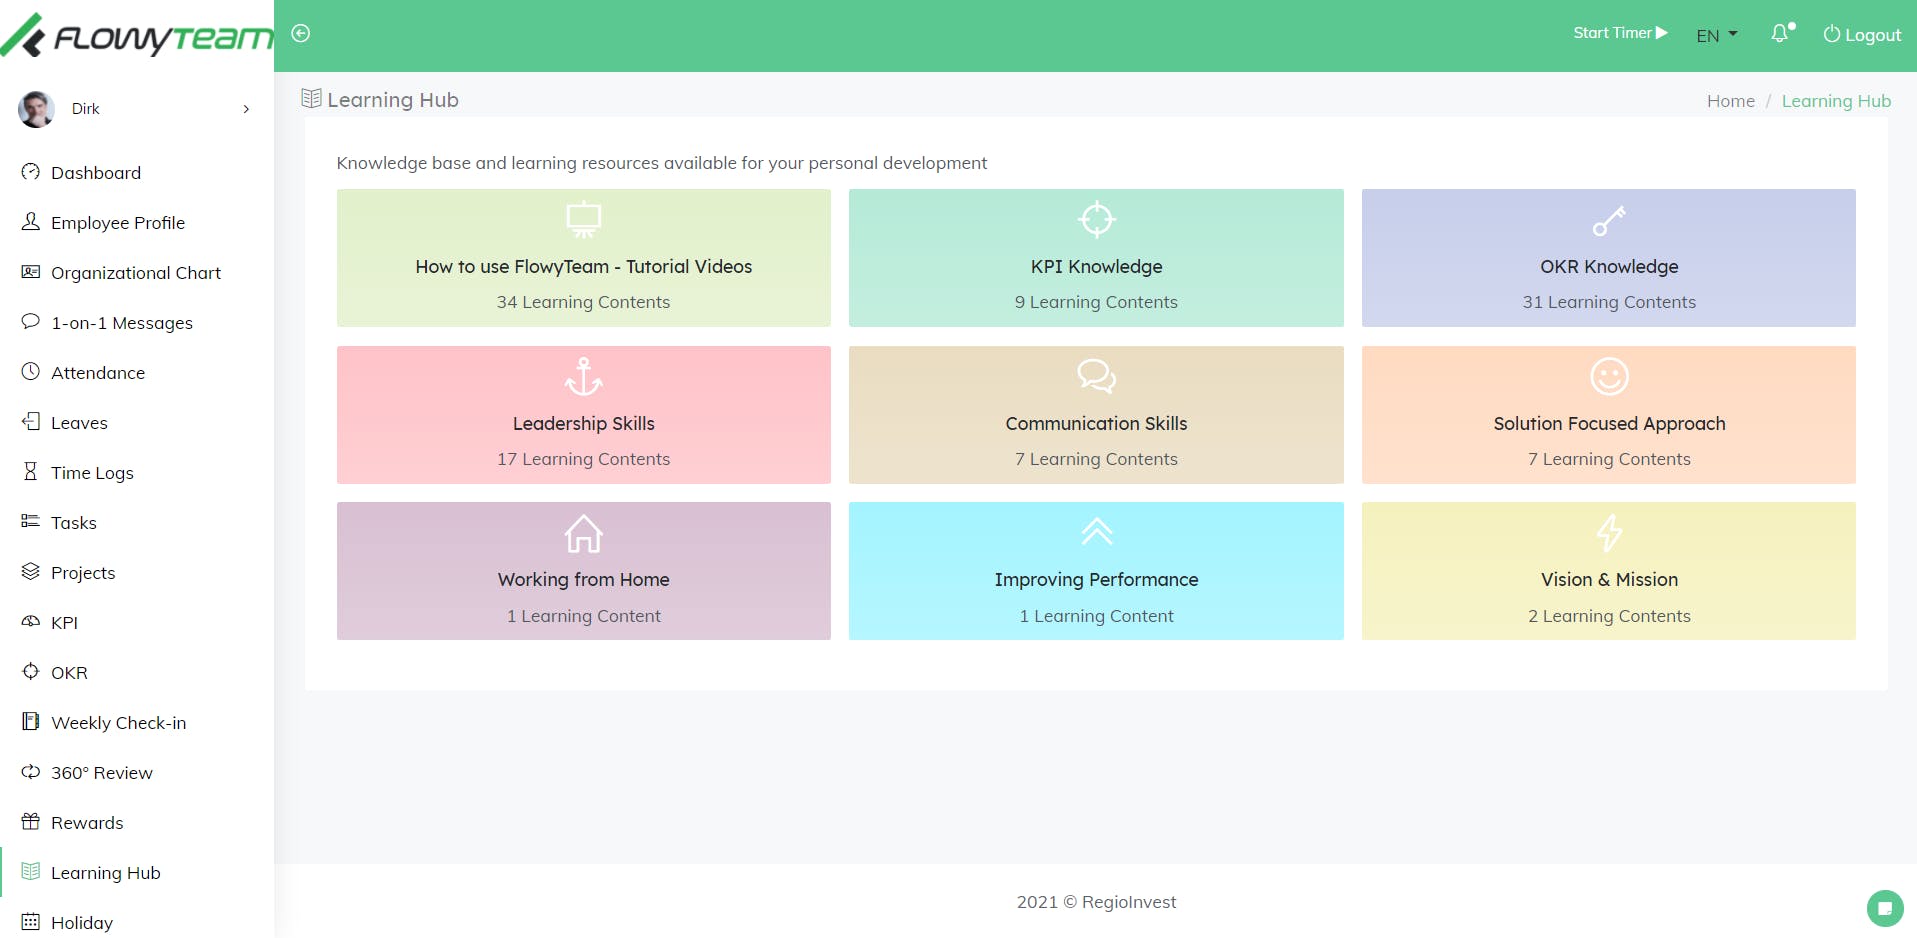Click the green chat widget icon
1917x938 pixels.
(1885, 908)
